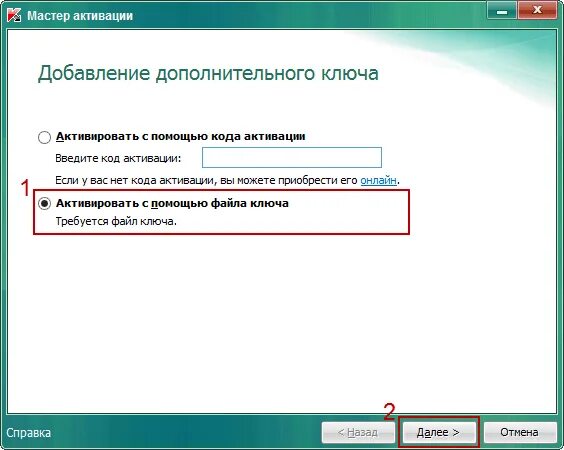This screenshot has height=450, width=564.
Task: Proceed with the Далее button
Action: pos(438,432)
